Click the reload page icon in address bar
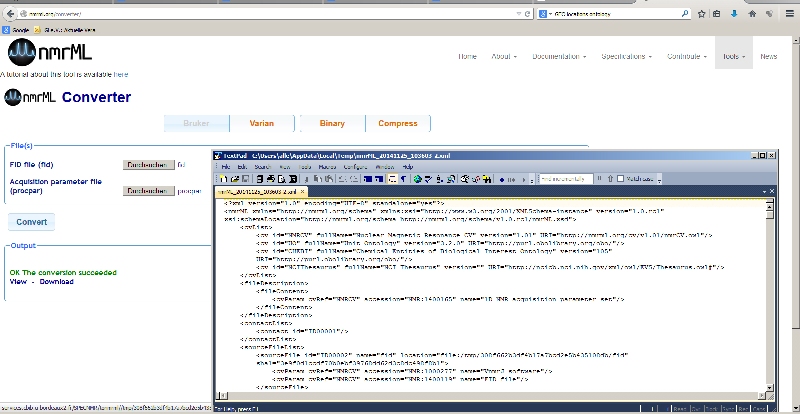This screenshot has height=414, width=800. 528,14
